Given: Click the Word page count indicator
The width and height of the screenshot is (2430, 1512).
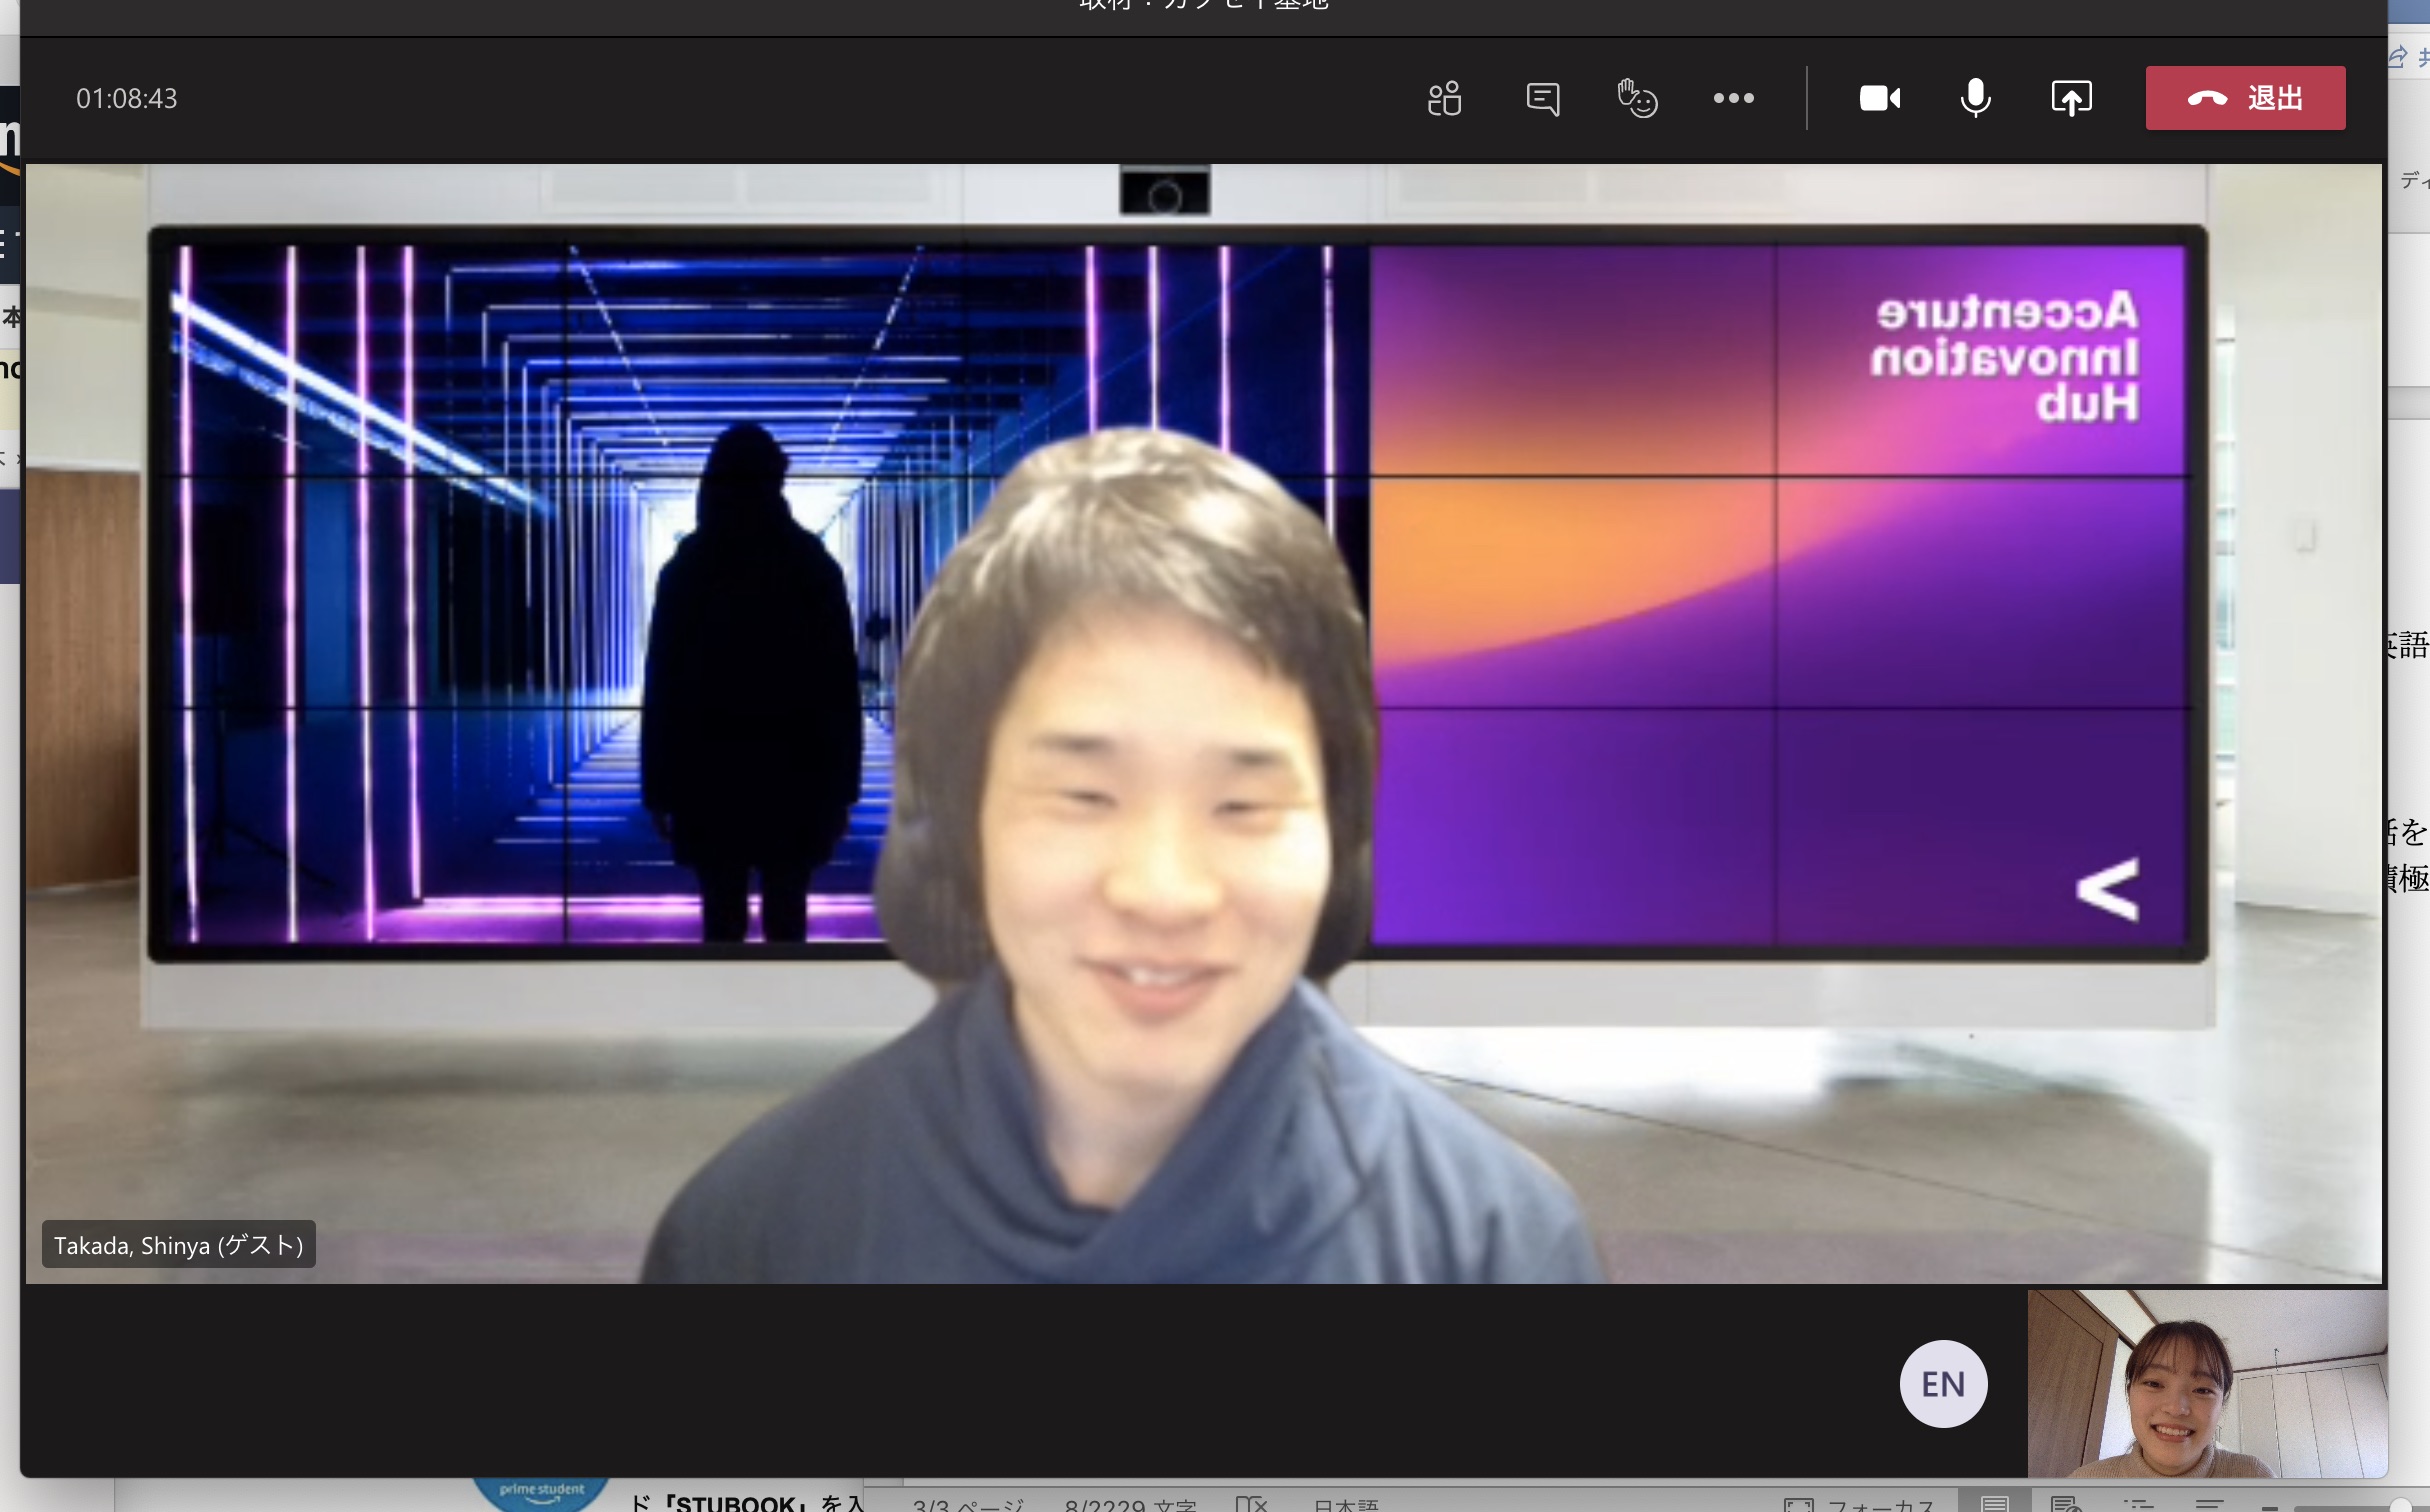Looking at the screenshot, I should (x=968, y=1504).
